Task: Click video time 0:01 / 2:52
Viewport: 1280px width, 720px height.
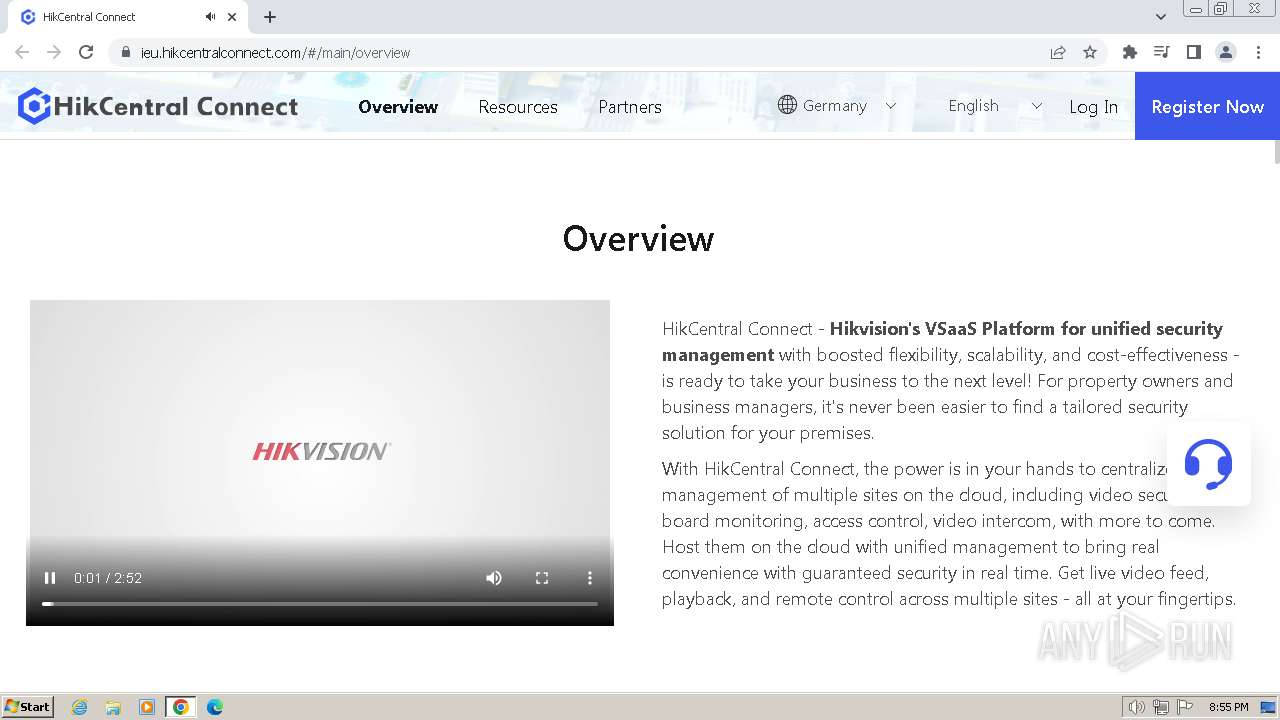Action: pos(108,578)
